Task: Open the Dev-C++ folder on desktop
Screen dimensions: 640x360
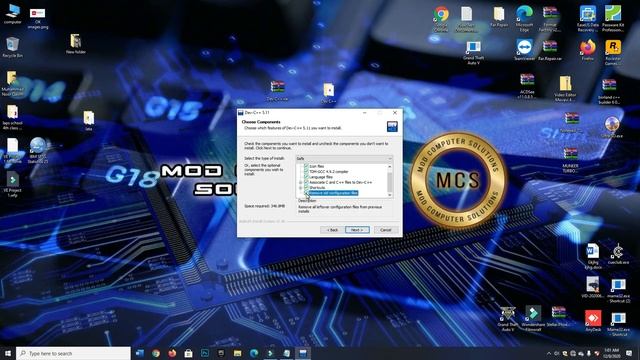Action: click(329, 93)
